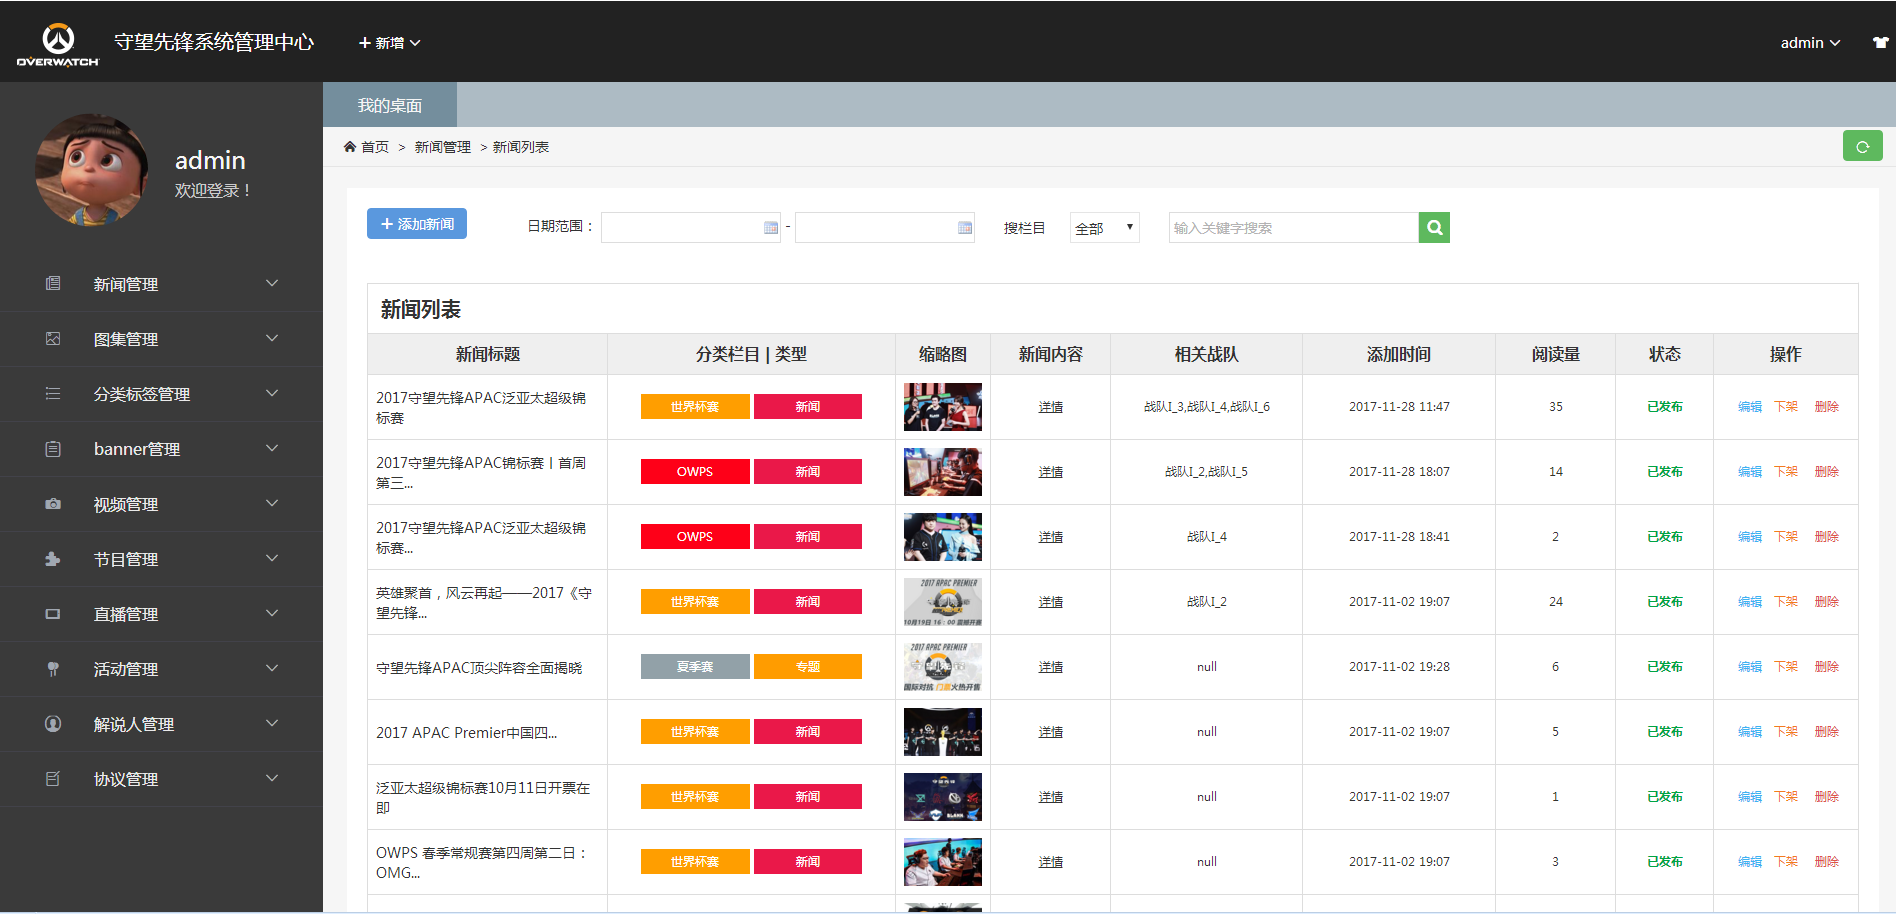
Task: Click the red OWPS tag in second row
Action: click(695, 472)
